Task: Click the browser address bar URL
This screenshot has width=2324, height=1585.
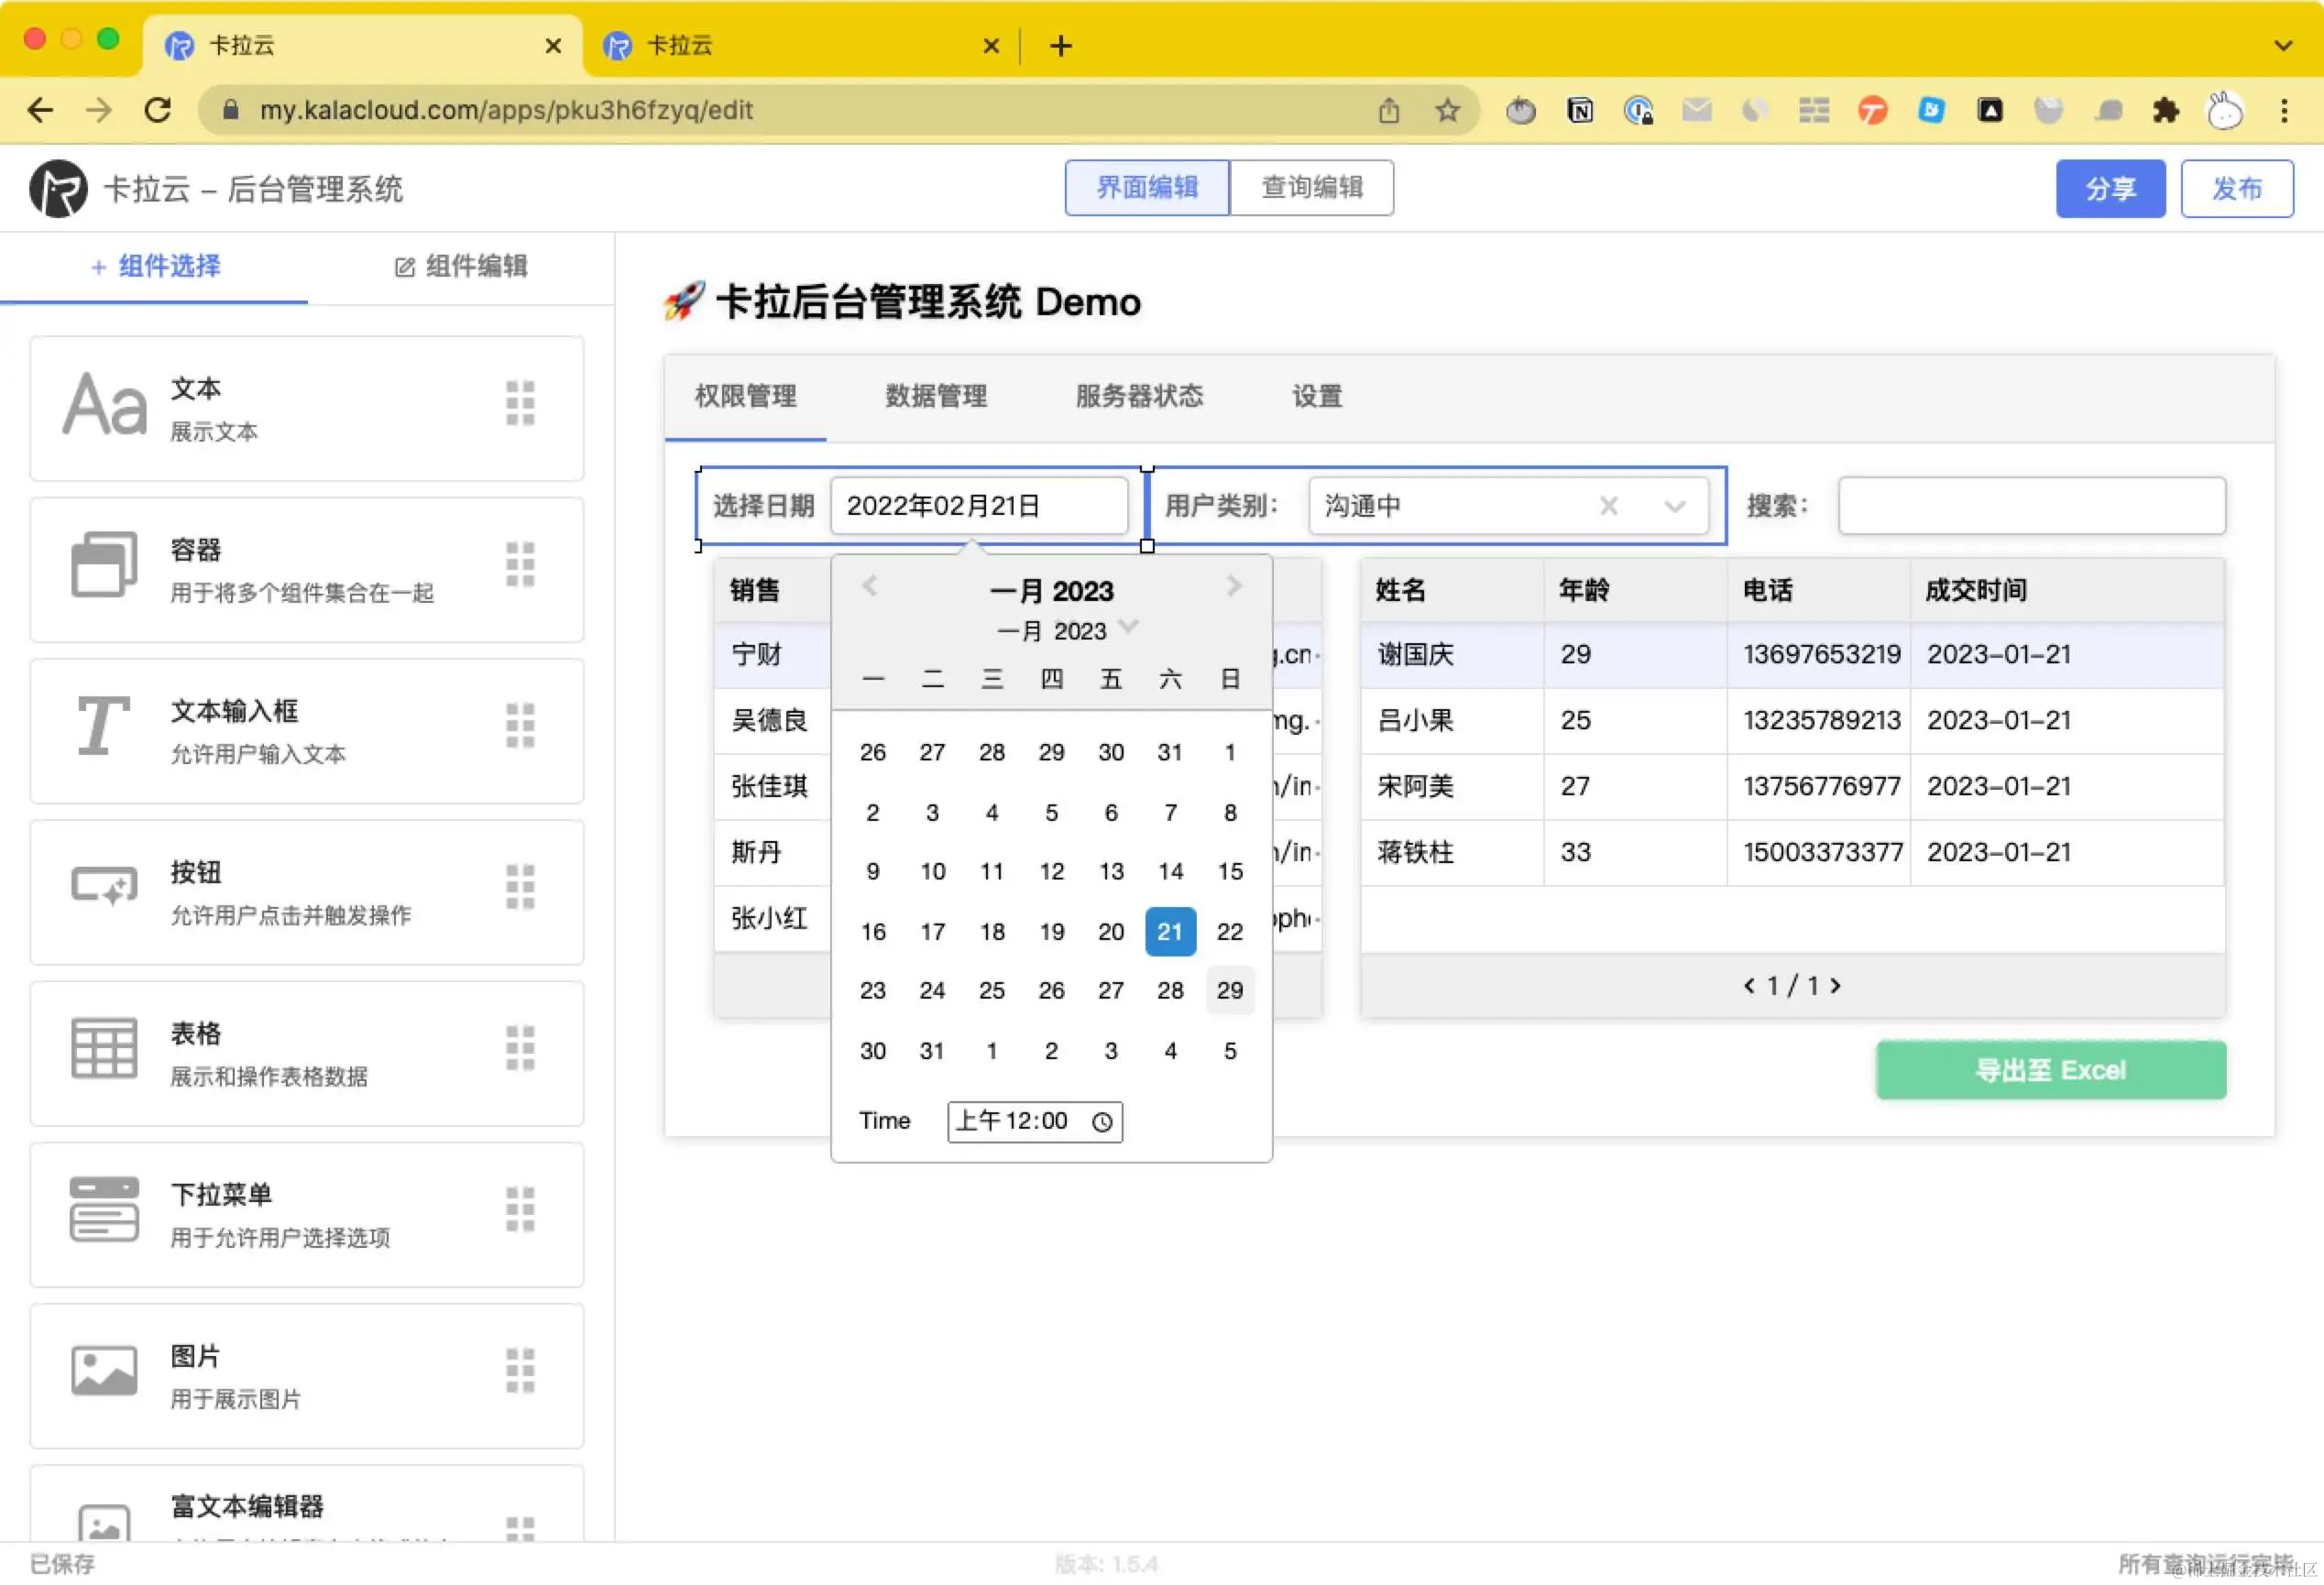Action: 506,110
